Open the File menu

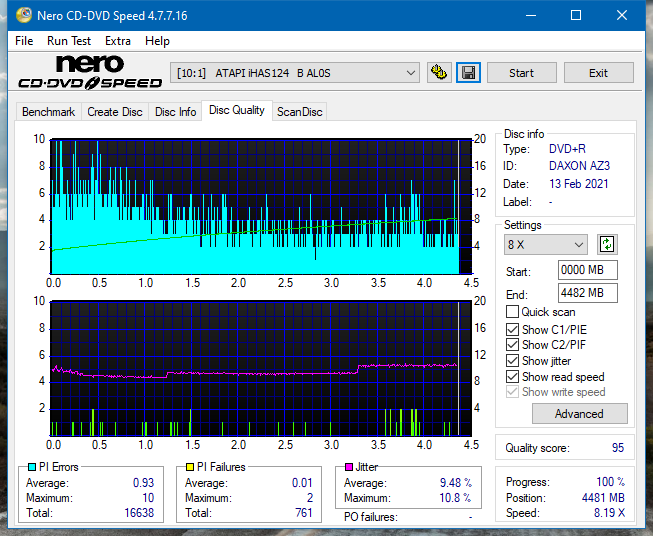pos(24,41)
